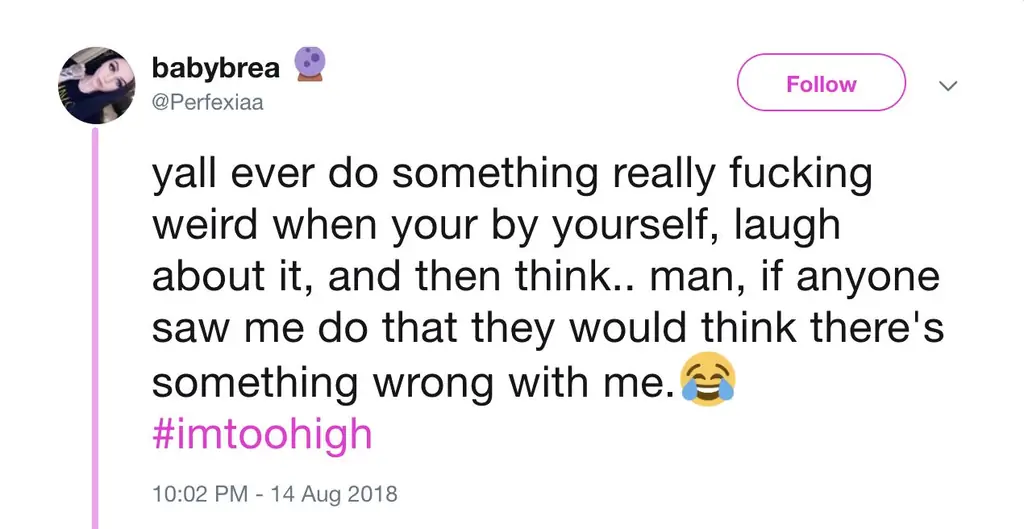Open the @Perfexiaa handle link
Viewport: 1024px width, 529px height.
(x=208, y=102)
